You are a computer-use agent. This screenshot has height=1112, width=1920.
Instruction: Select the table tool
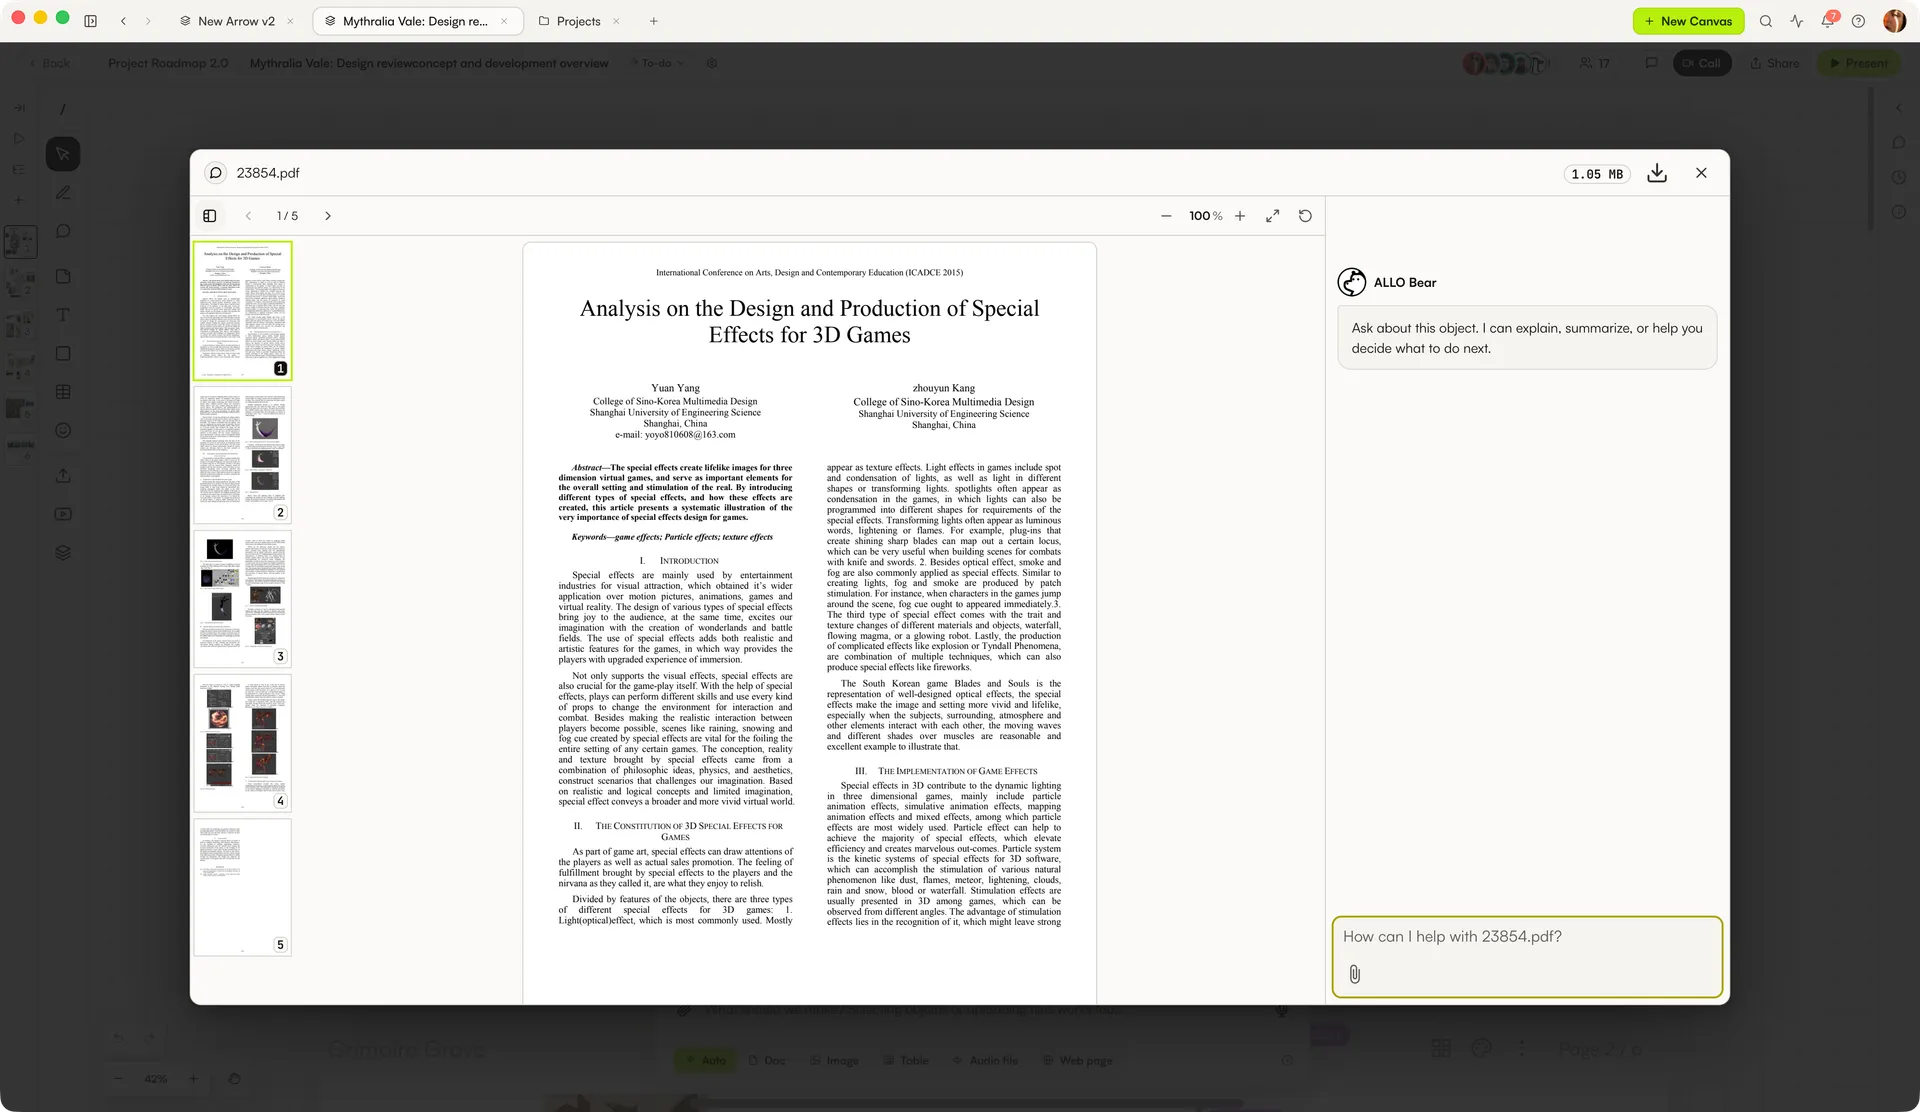(63, 392)
